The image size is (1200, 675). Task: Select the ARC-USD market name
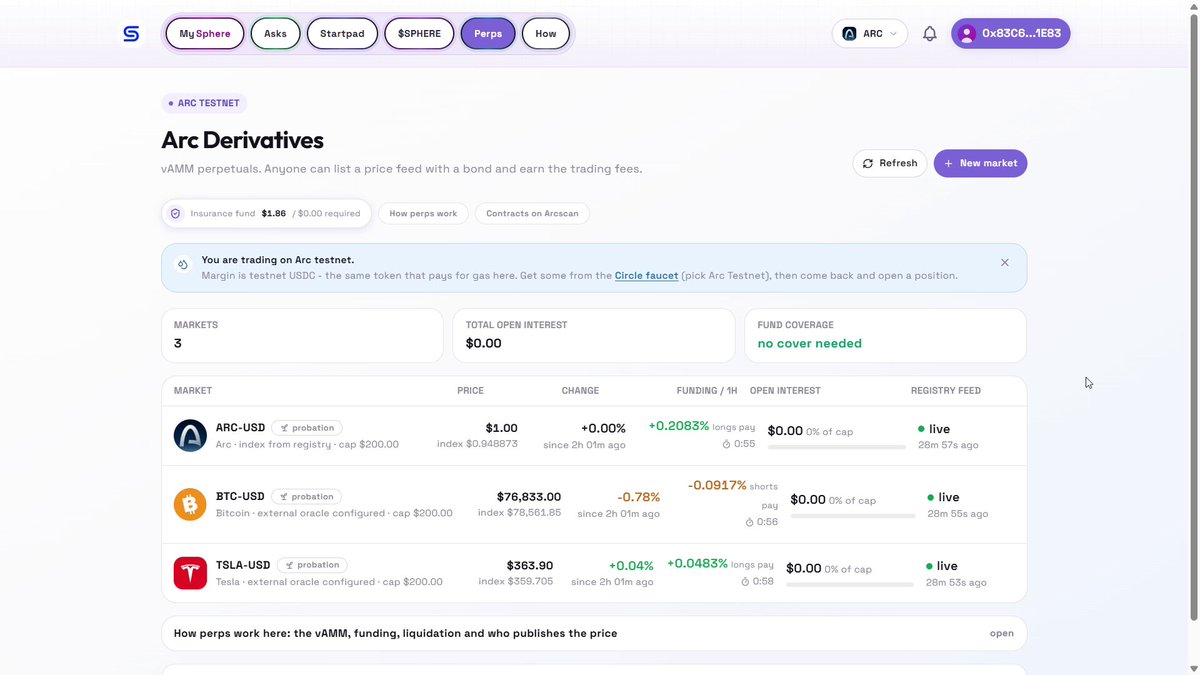[240, 427]
